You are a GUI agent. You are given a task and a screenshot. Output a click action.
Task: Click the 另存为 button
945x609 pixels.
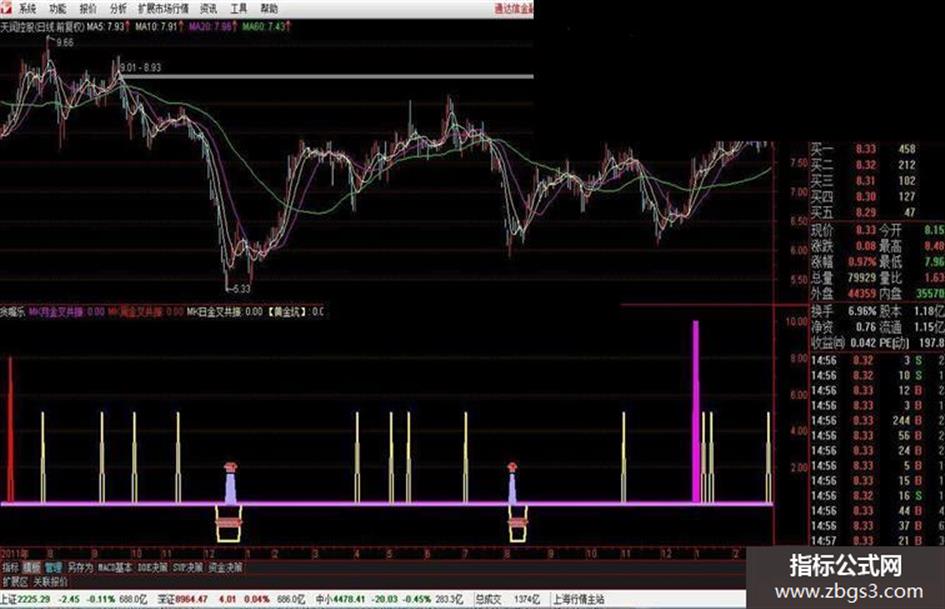click(80, 567)
